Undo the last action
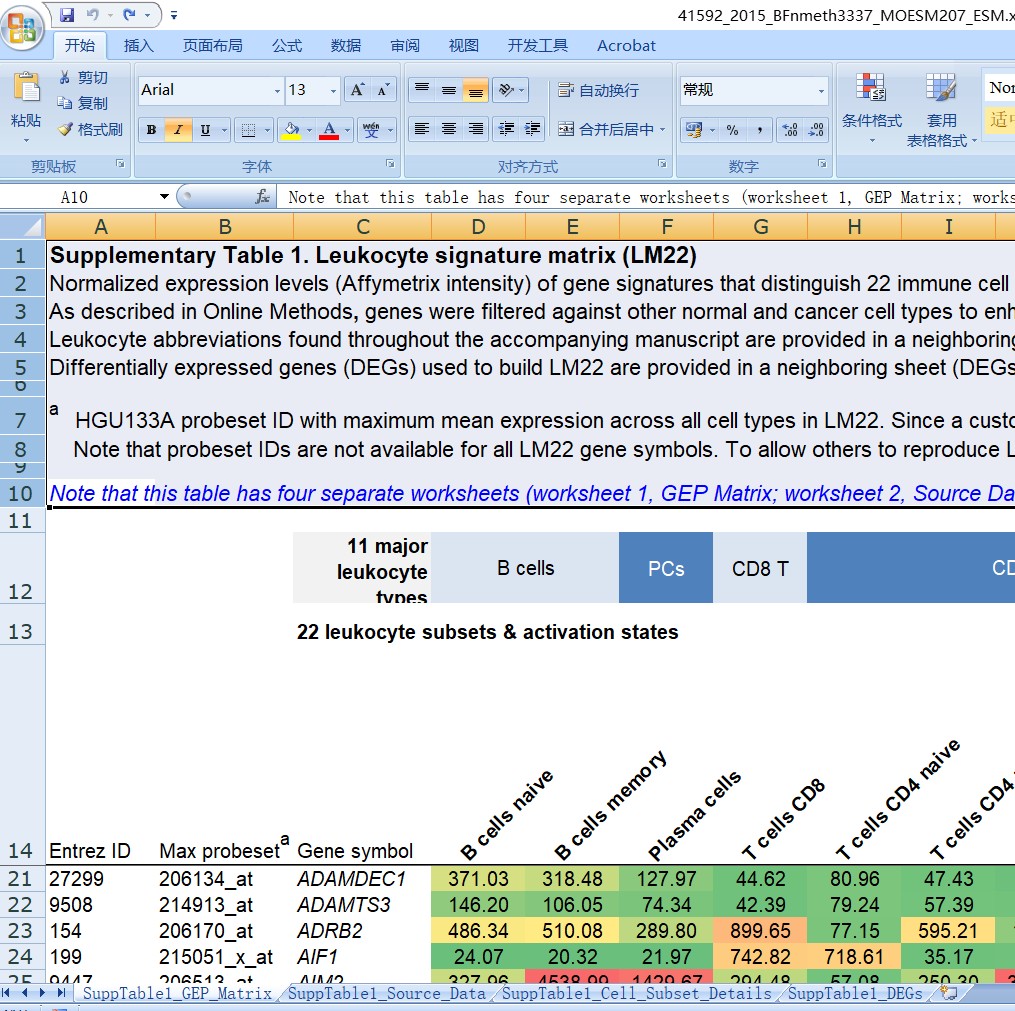1015x1011 pixels. point(93,14)
